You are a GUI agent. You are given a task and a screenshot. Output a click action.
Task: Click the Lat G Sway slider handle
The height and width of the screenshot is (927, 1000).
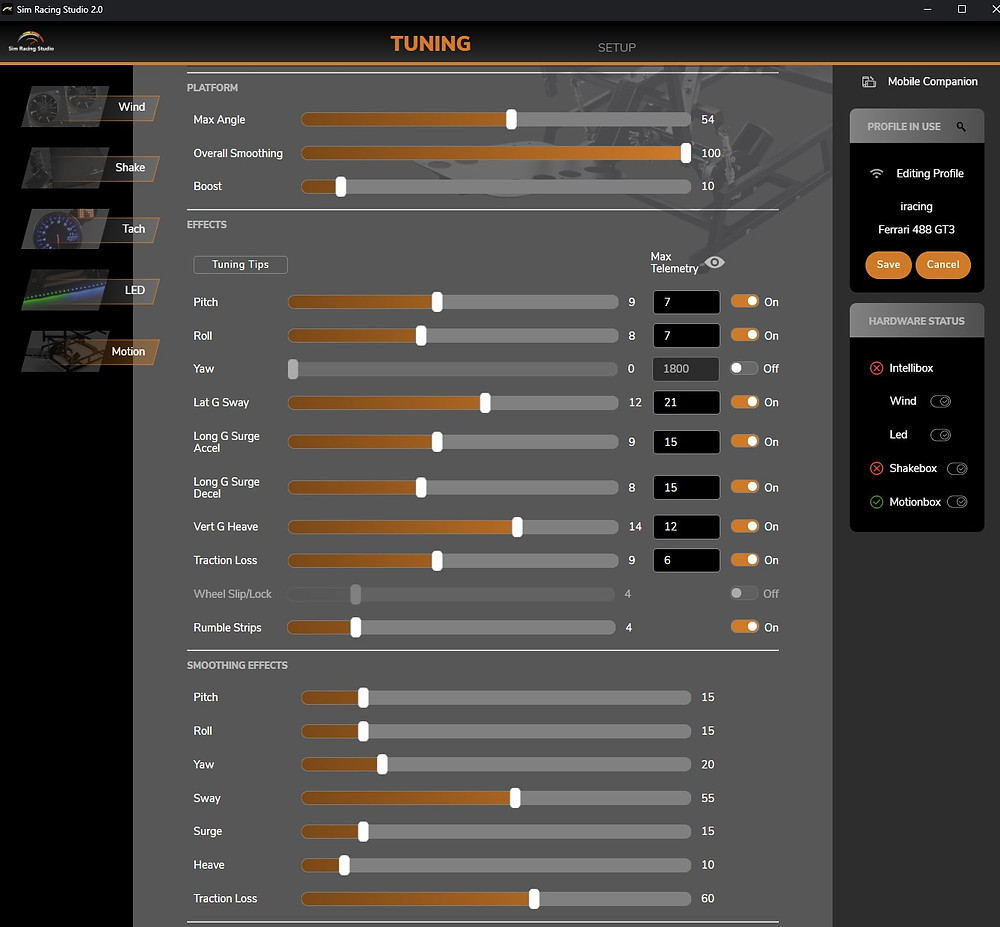click(485, 402)
